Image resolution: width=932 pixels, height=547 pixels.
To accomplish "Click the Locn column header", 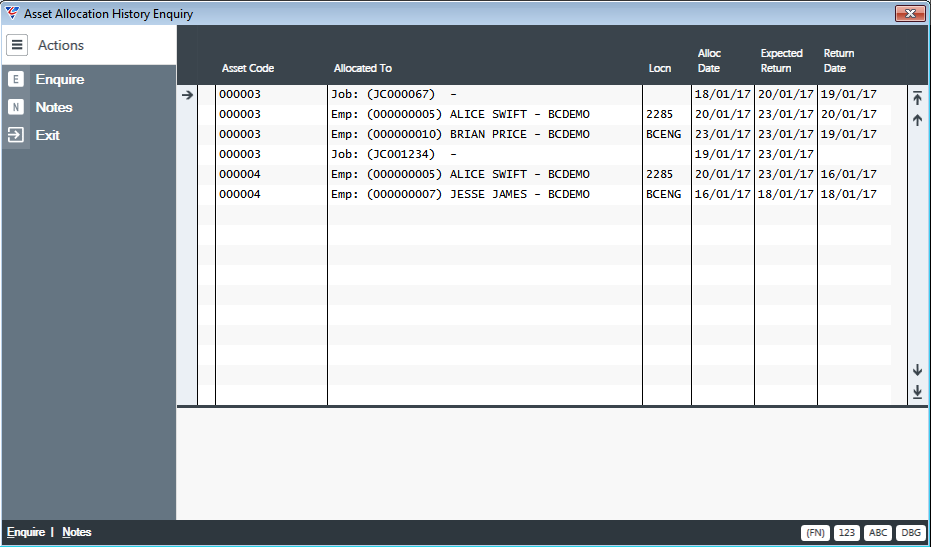I will (660, 68).
